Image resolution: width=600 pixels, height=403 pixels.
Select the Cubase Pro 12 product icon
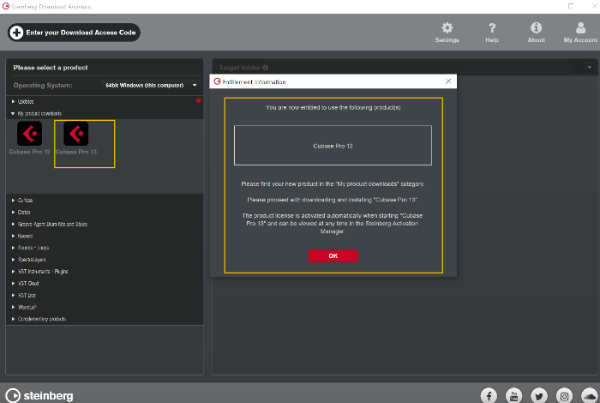click(29, 133)
